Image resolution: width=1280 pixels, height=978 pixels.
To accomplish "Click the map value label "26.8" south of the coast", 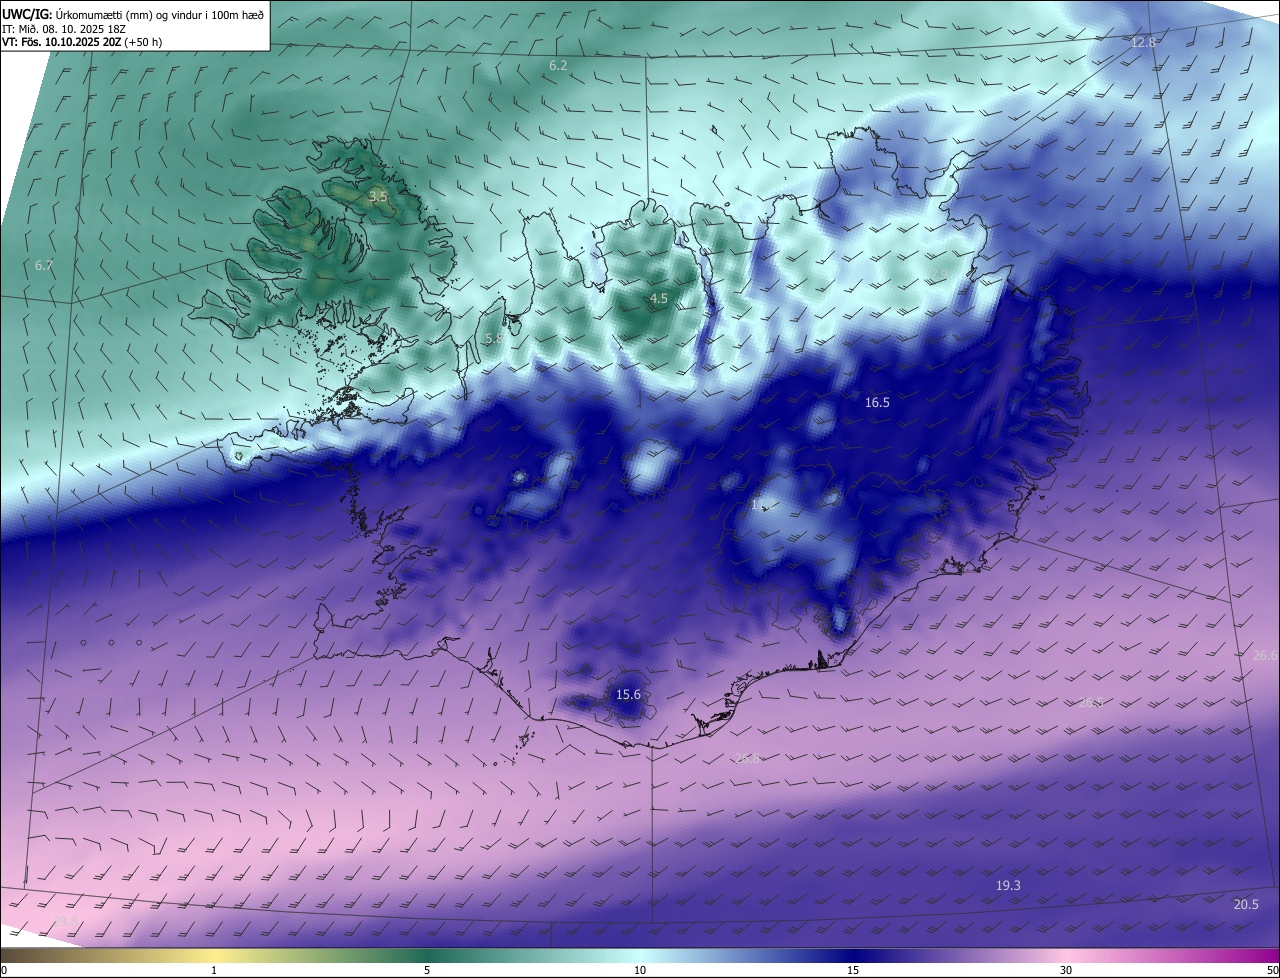I will point(748,759).
